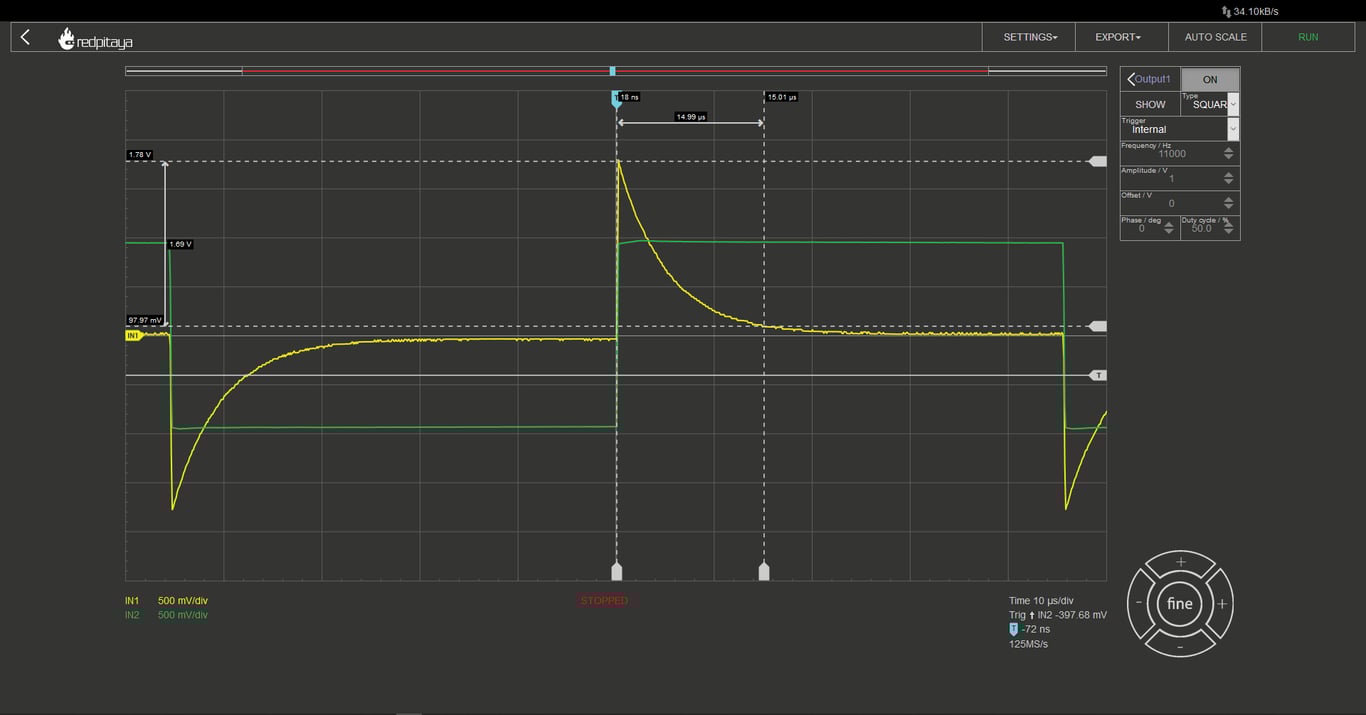Click the left minus on the navigation wheel
Image resolution: width=1366 pixels, height=715 pixels.
1139,604
